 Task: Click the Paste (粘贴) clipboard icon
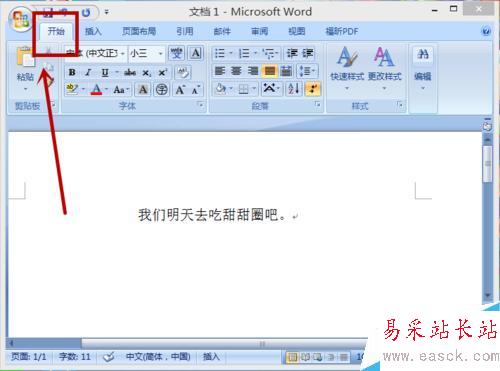(25, 56)
